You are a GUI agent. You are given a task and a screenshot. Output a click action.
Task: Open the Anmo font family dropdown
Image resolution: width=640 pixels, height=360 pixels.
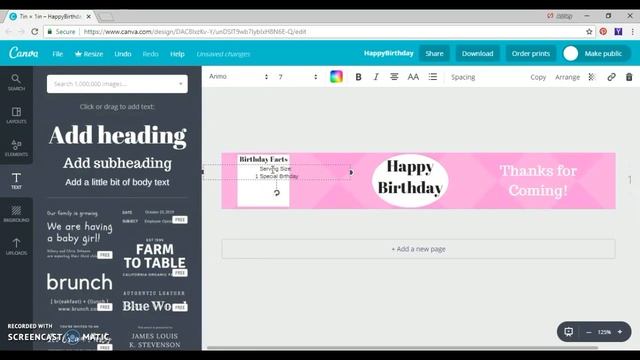tap(239, 77)
